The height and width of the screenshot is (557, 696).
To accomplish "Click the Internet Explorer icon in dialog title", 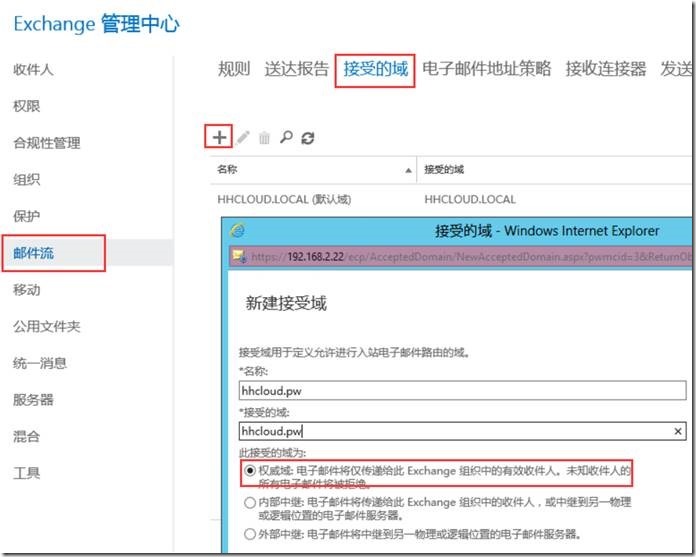I will click(x=238, y=230).
